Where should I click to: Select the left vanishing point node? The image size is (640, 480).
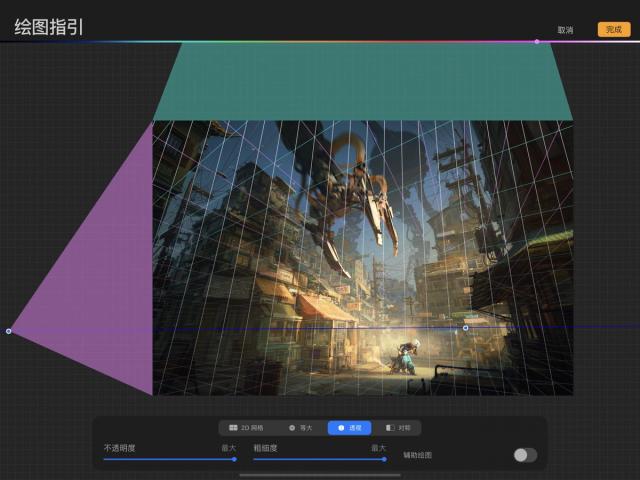point(9,331)
